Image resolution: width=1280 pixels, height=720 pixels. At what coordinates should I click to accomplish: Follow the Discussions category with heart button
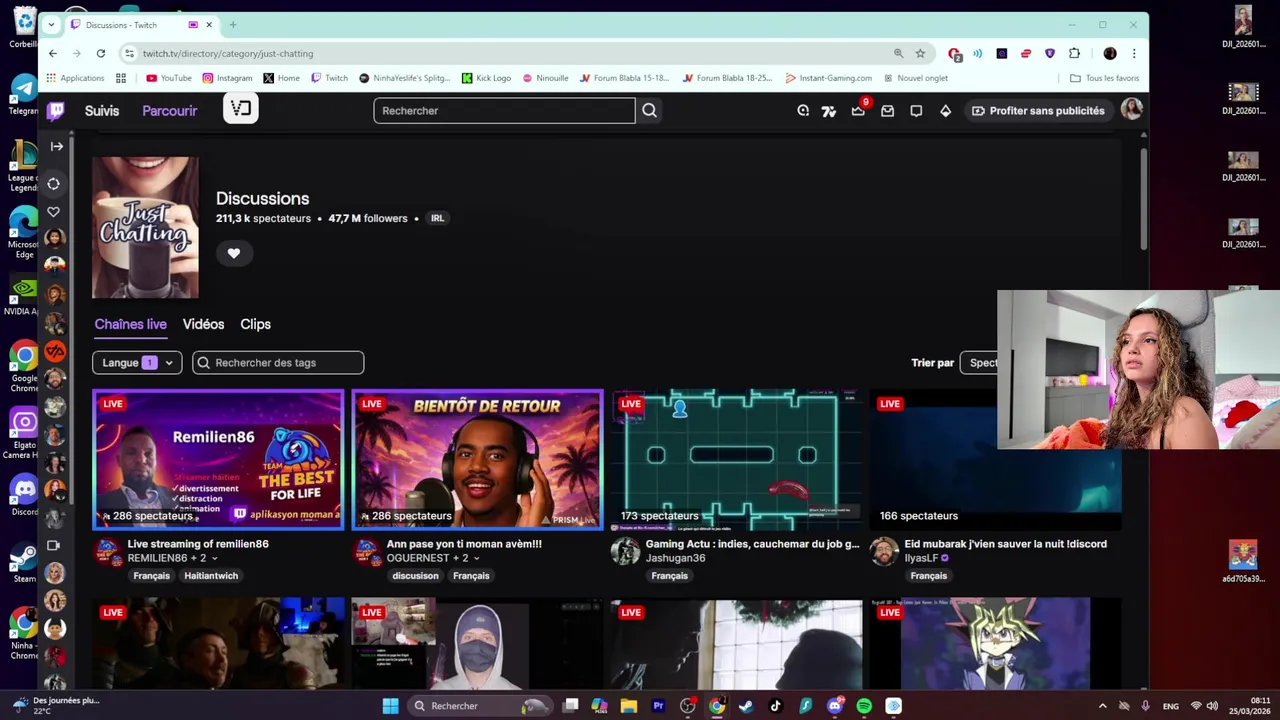[234, 253]
